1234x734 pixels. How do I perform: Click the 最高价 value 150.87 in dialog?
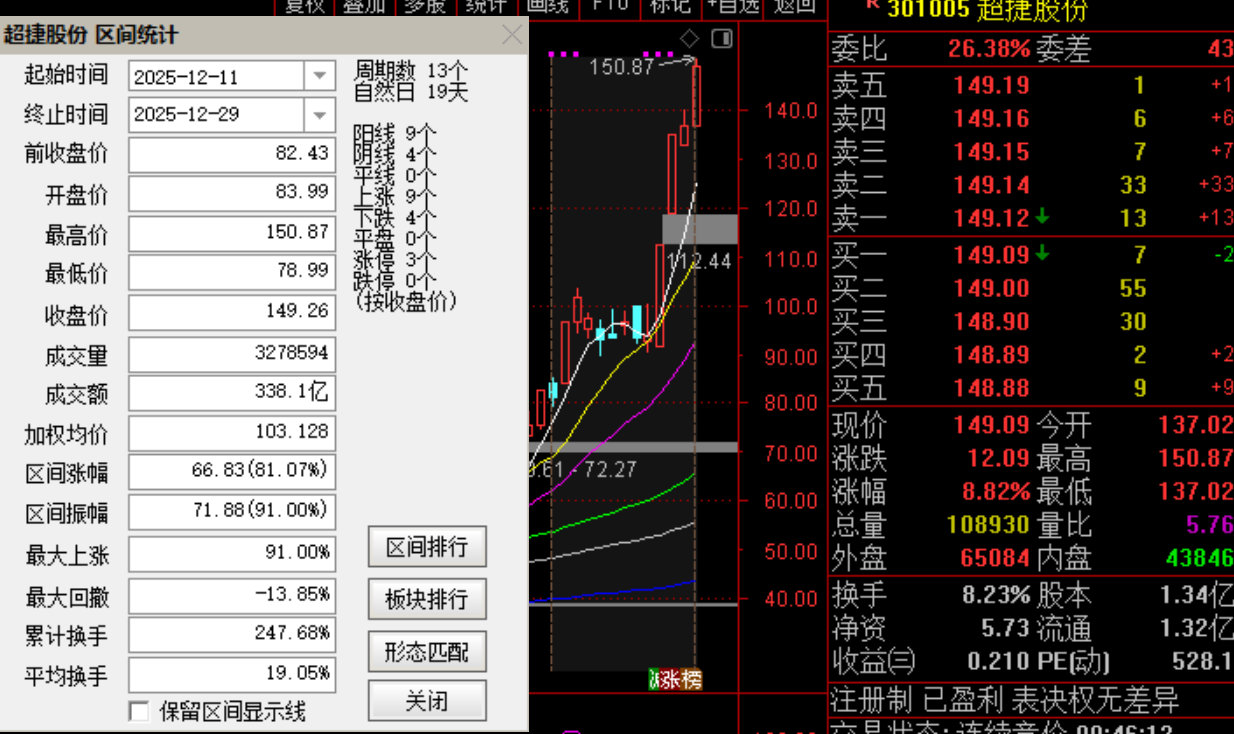(x=232, y=233)
